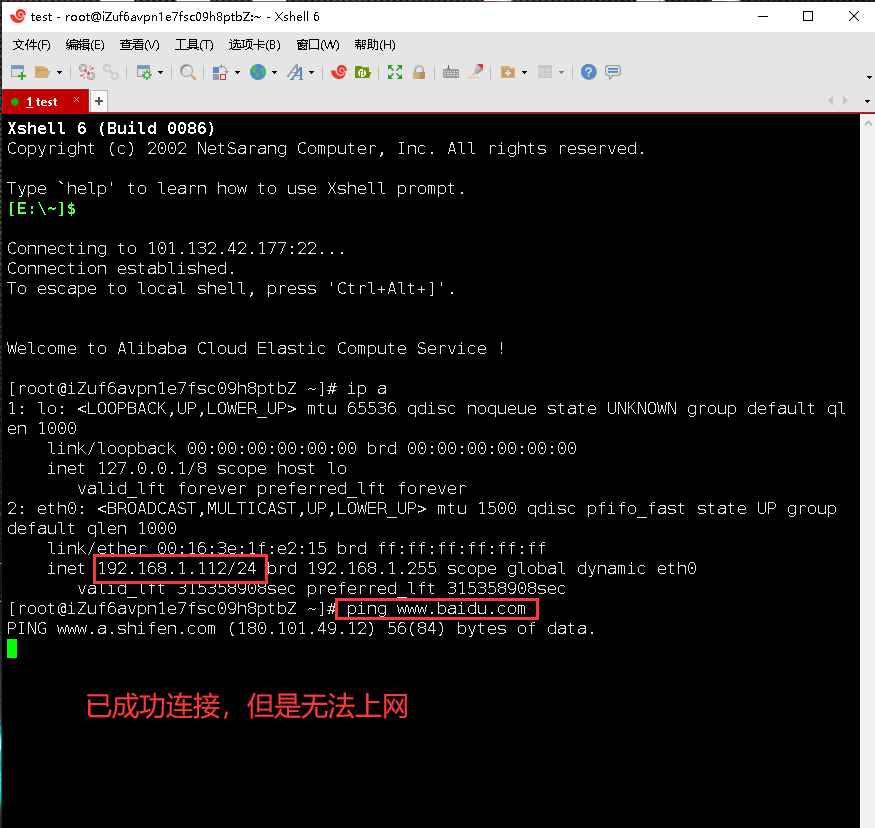Click the Find magnifier icon

pyautogui.click(x=188, y=72)
